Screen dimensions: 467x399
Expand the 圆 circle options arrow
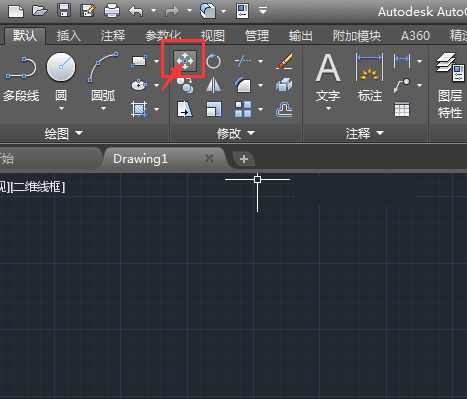pyautogui.click(x=61, y=109)
